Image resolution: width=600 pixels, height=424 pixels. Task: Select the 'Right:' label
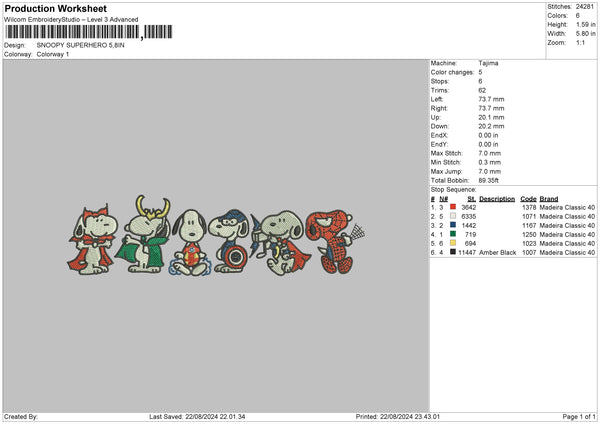coord(439,108)
